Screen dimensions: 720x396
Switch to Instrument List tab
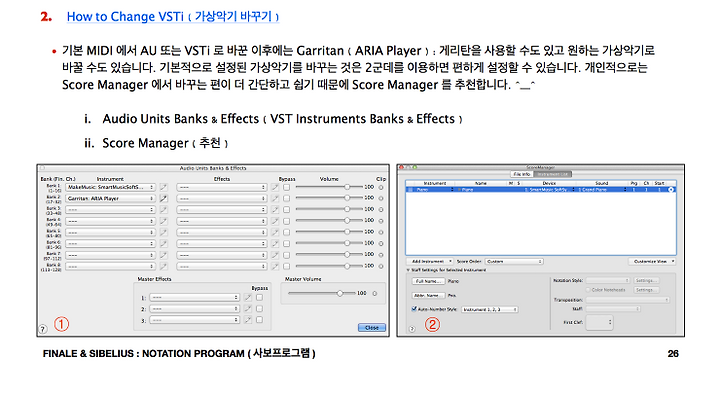(553, 174)
